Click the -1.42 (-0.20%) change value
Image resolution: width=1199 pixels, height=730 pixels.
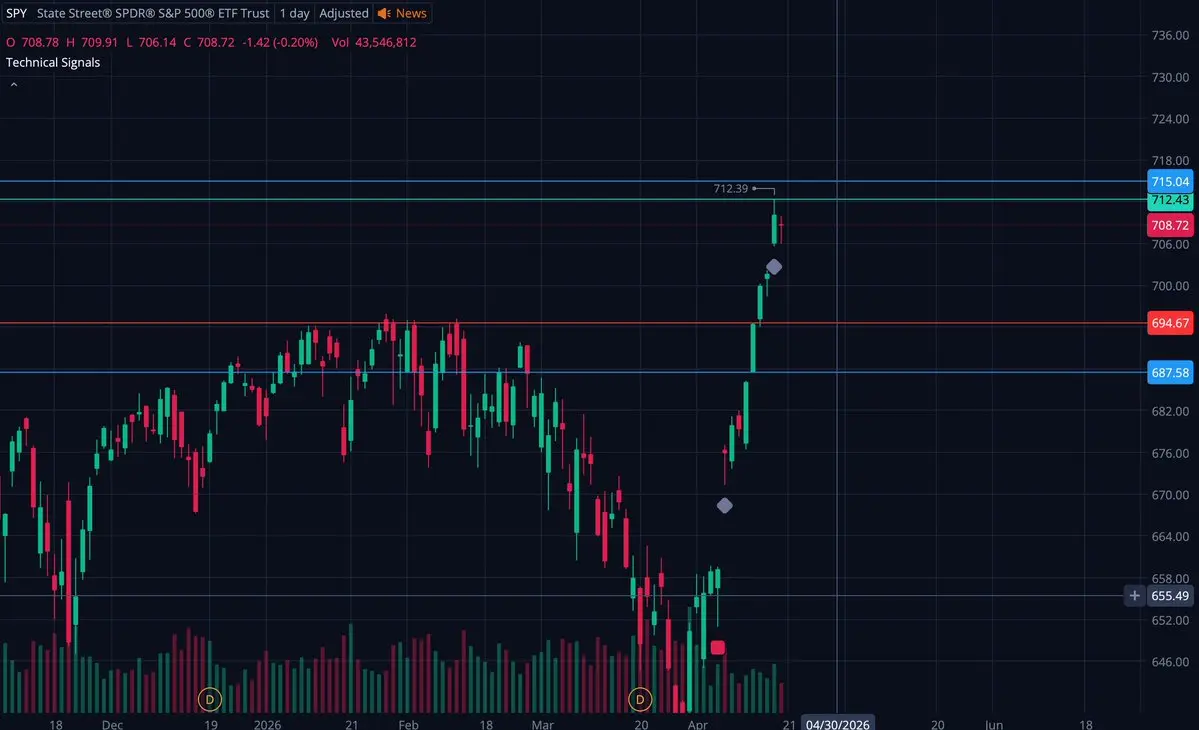click(x=280, y=42)
